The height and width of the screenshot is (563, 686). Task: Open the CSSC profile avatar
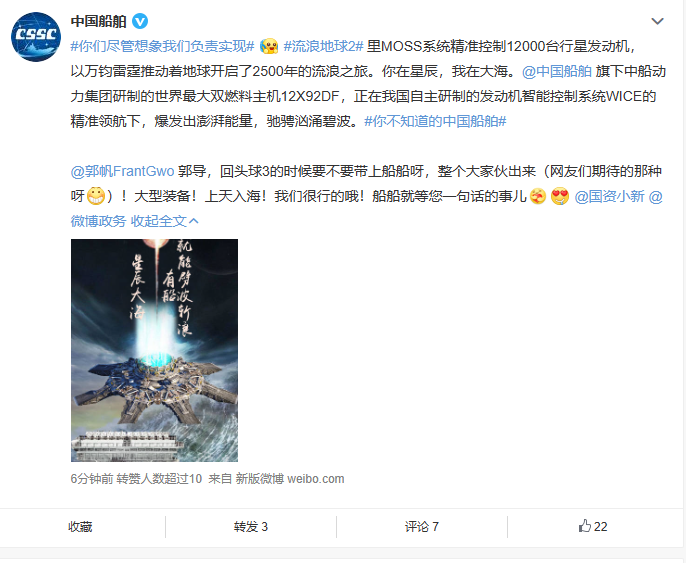click(x=36, y=37)
